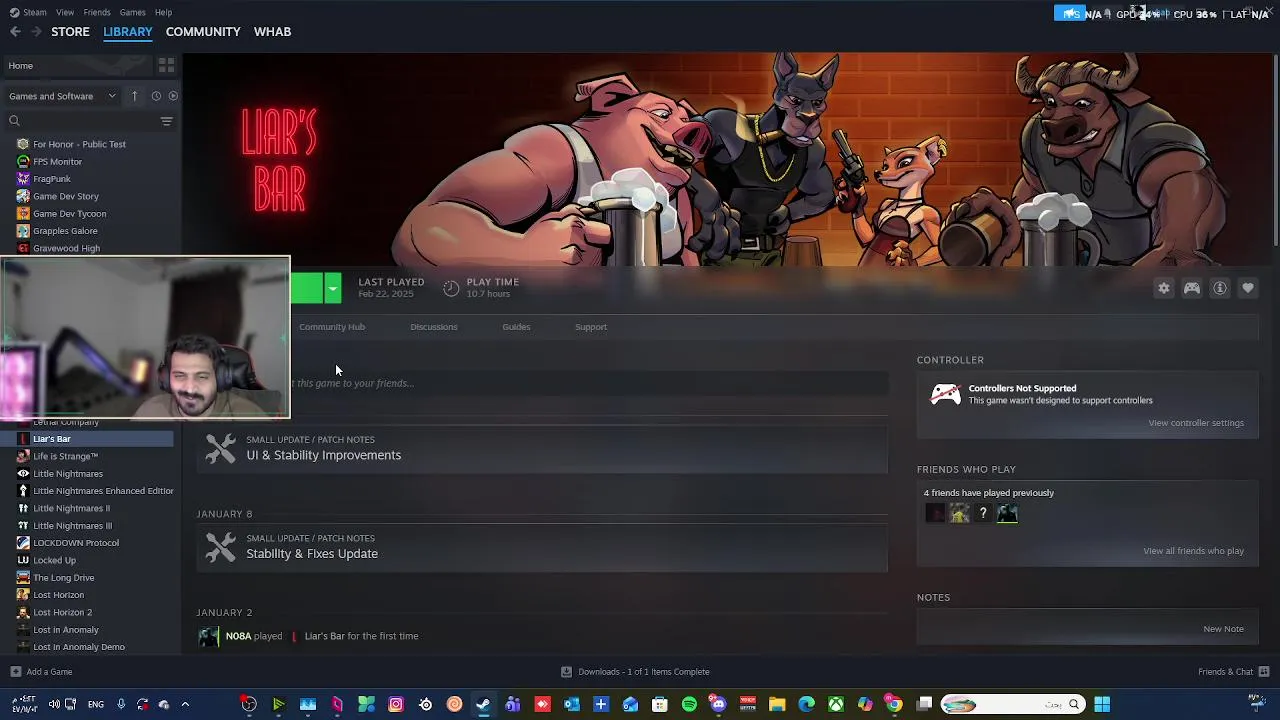The image size is (1280, 720).
Task: Add Liar's Bar to favorites heart
Action: (1248, 288)
